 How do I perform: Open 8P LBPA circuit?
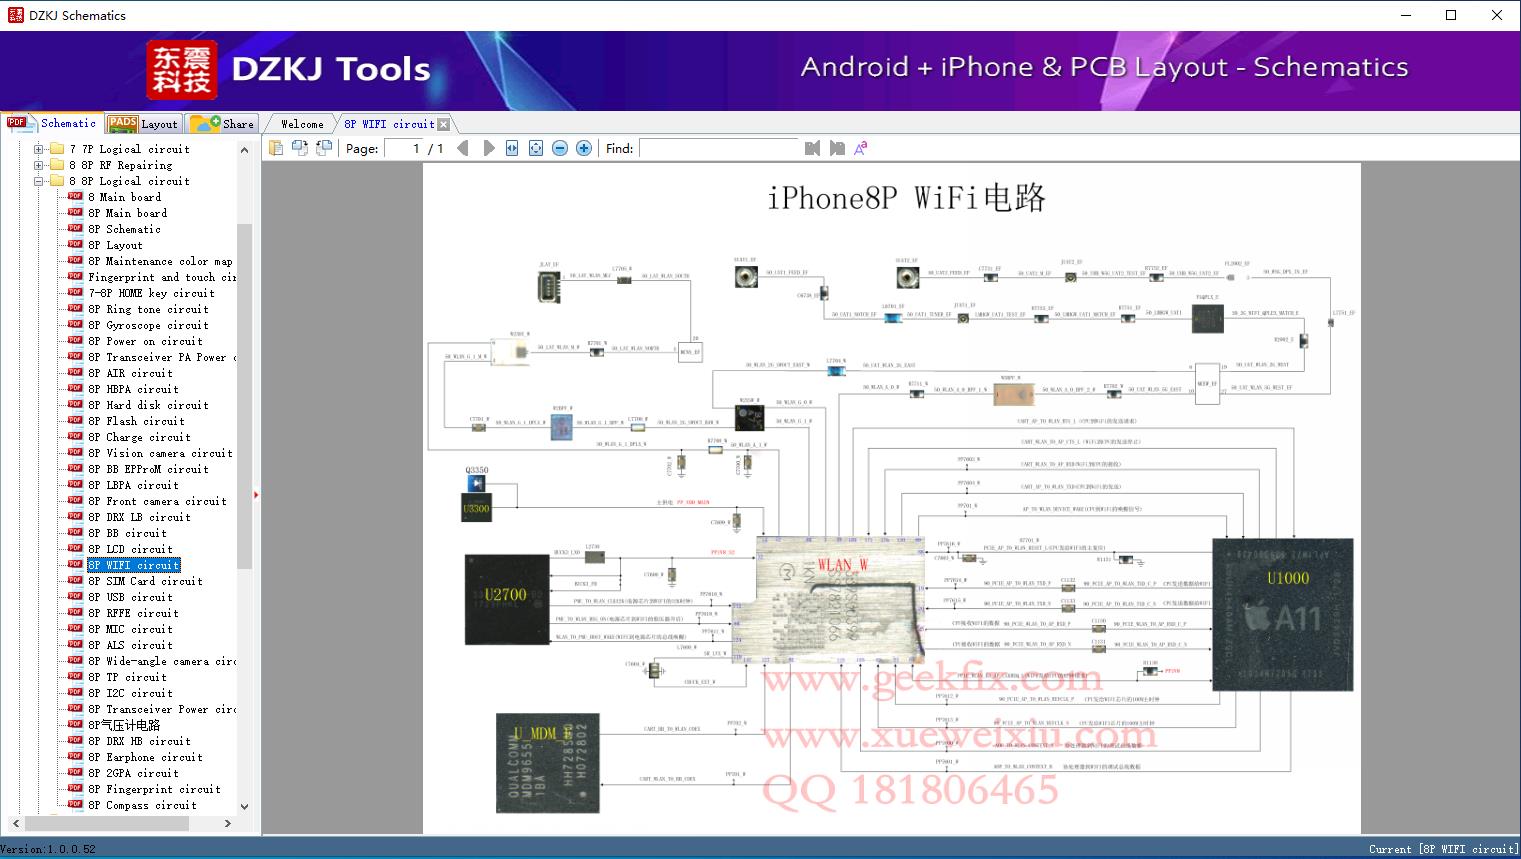point(133,485)
